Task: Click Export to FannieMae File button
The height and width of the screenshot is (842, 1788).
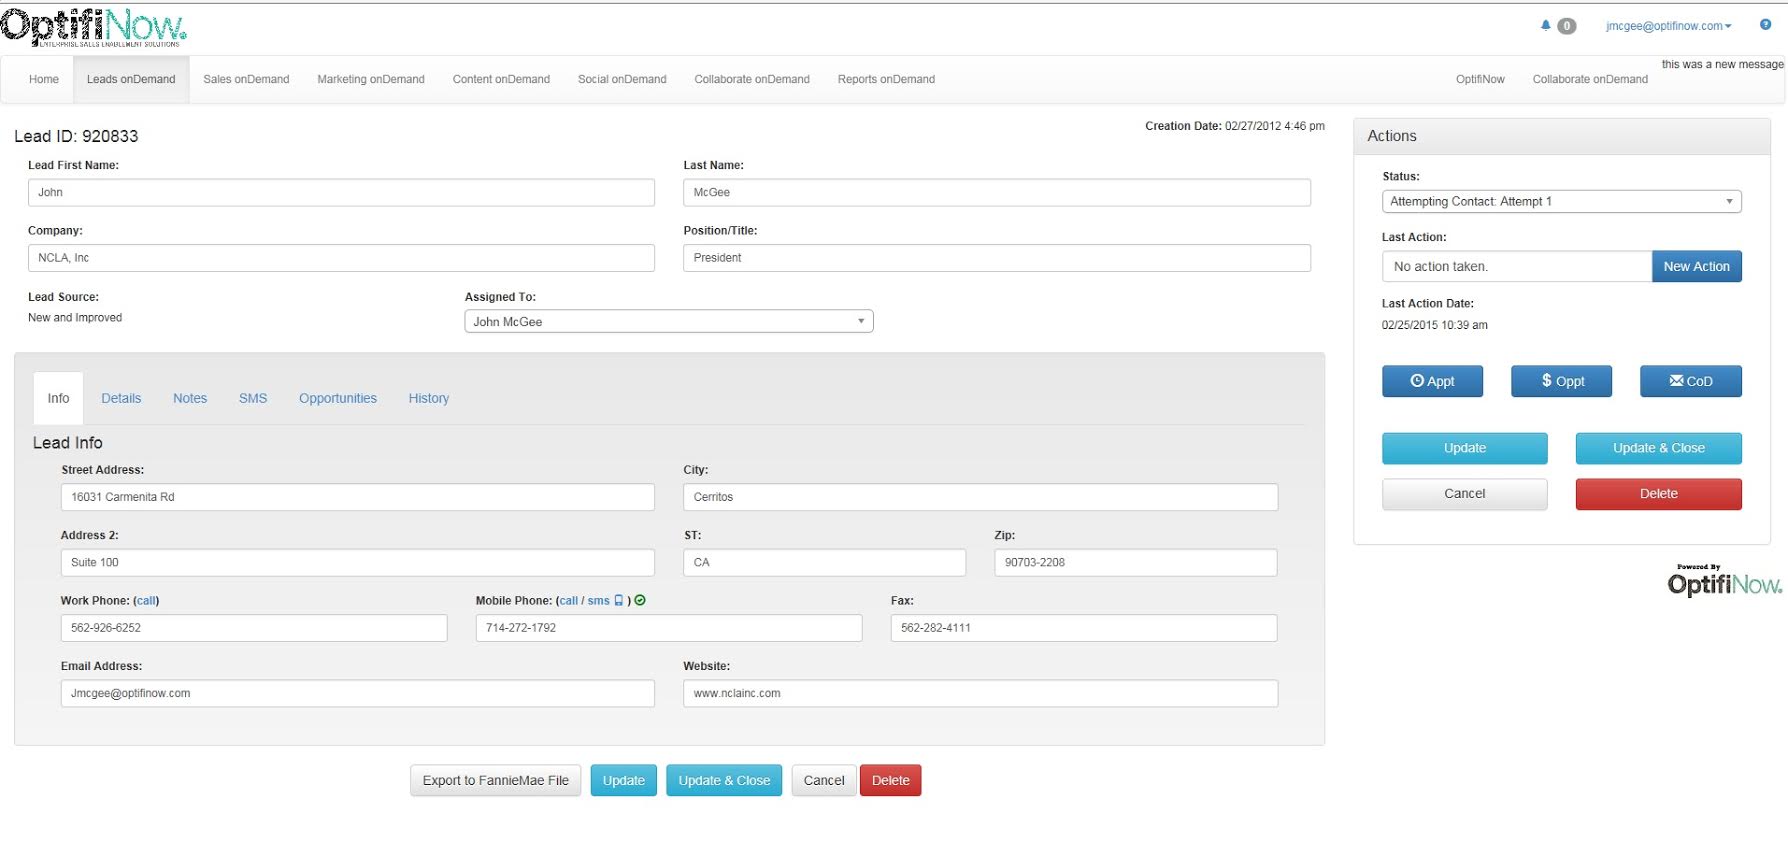Action: click(x=495, y=780)
